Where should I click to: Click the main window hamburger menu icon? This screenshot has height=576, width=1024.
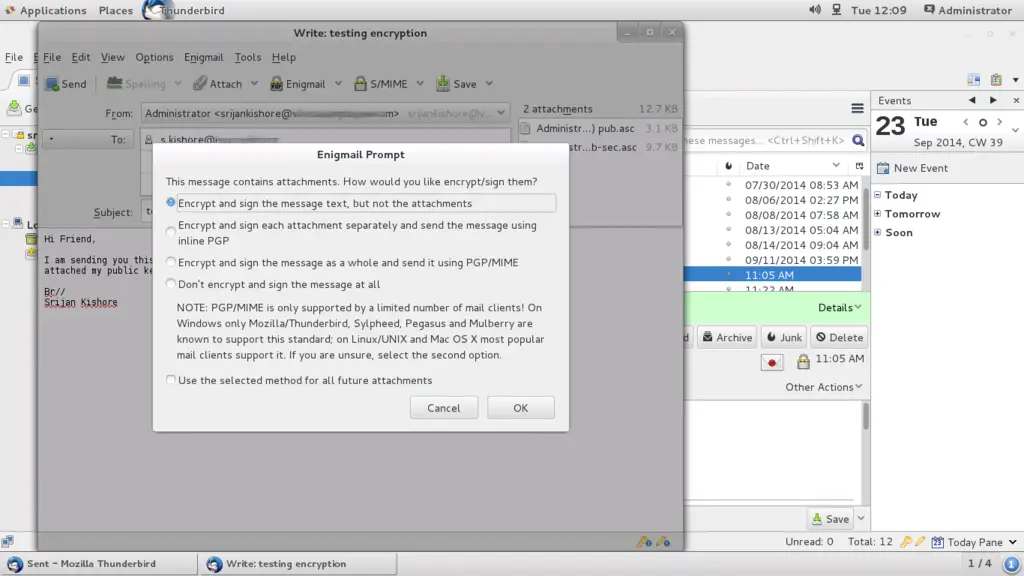pyautogui.click(x=857, y=108)
